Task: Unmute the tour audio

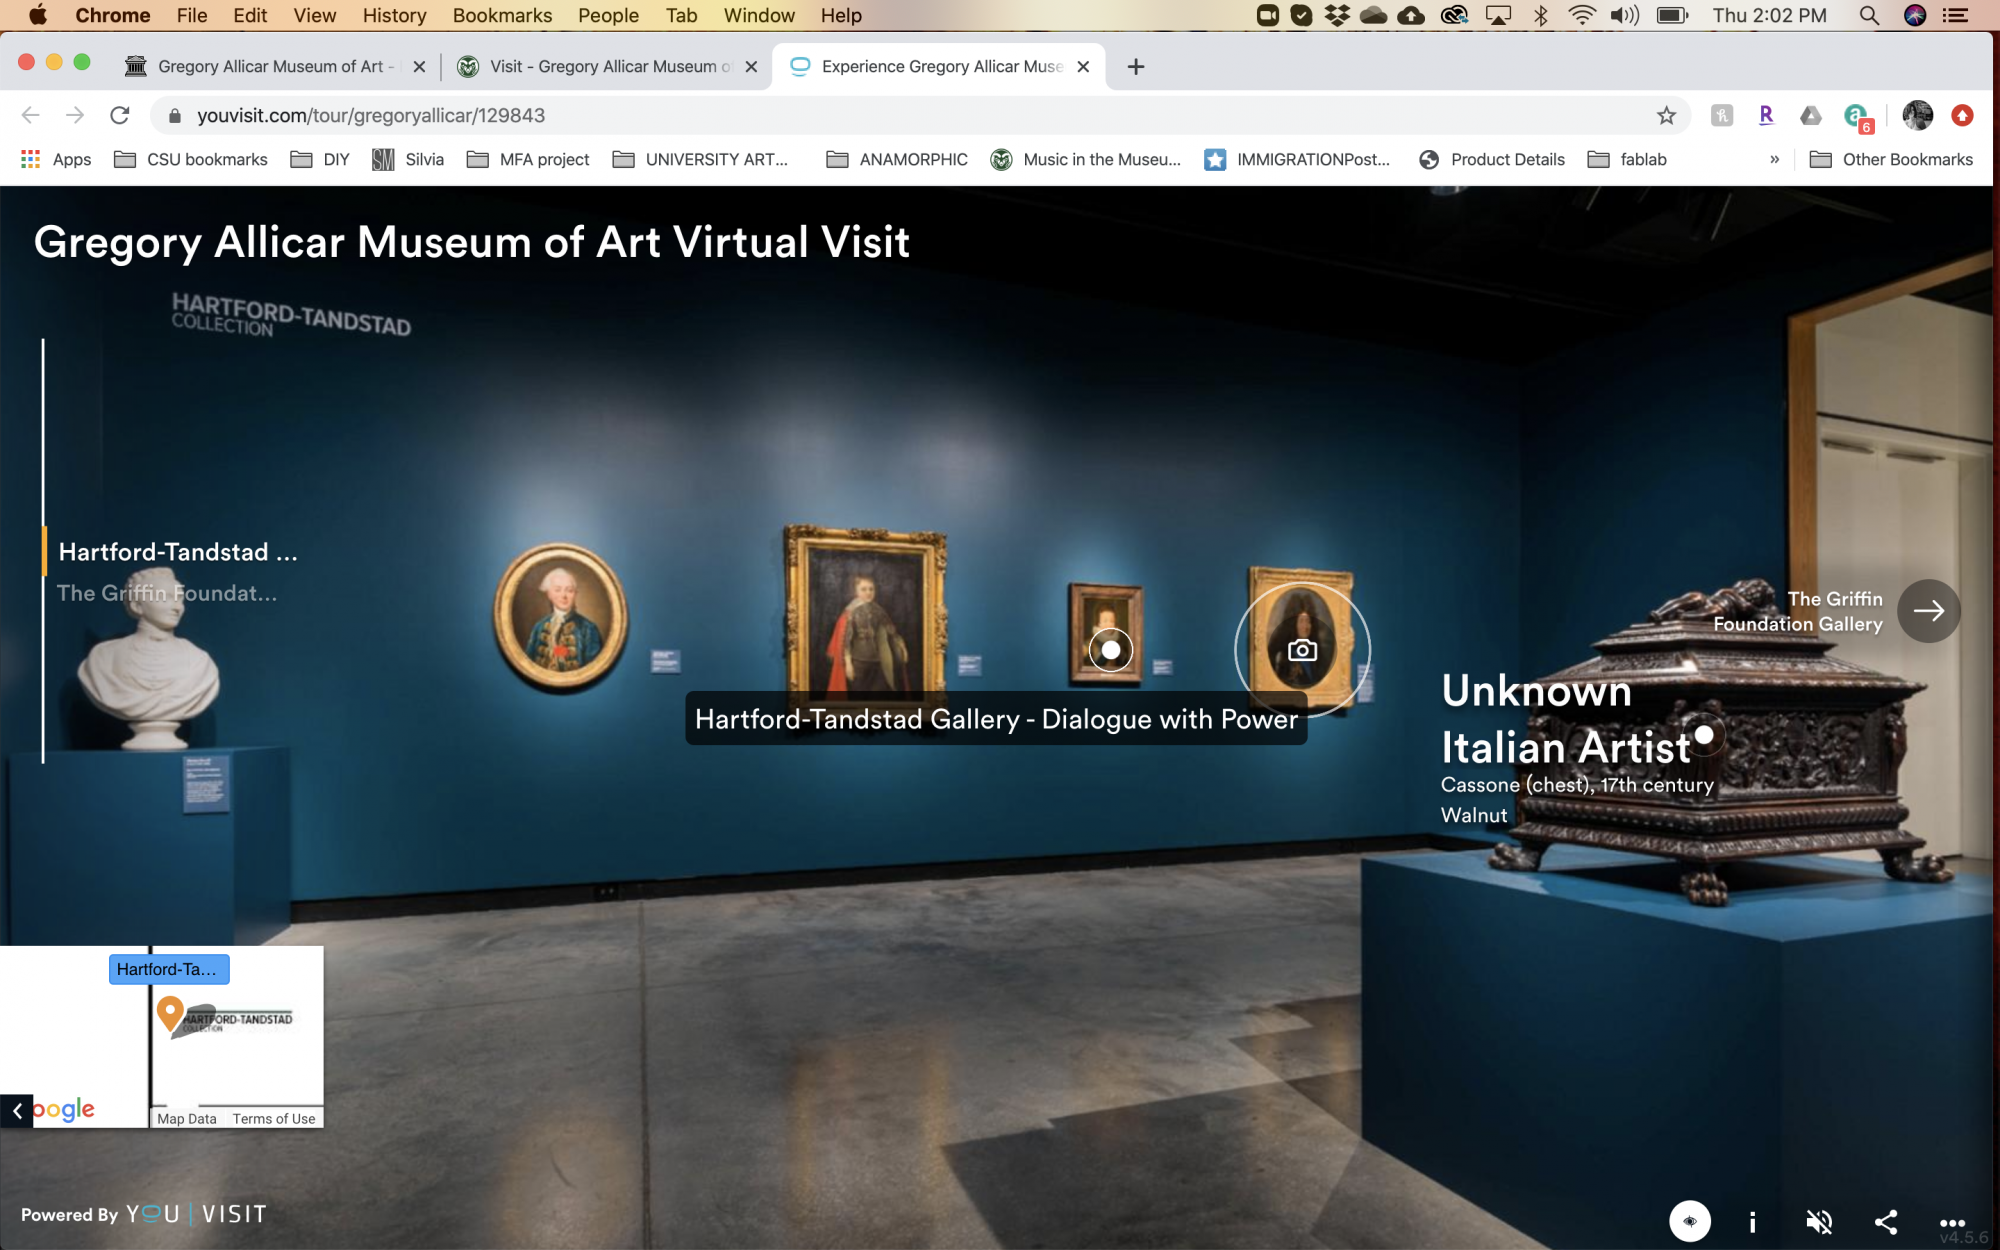Action: click(x=1819, y=1221)
